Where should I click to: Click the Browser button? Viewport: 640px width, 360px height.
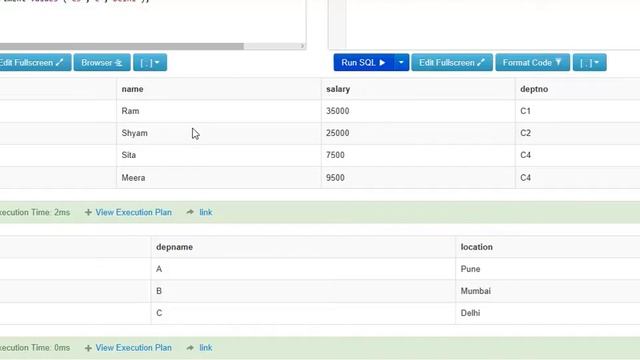pyautogui.click(x=102, y=62)
